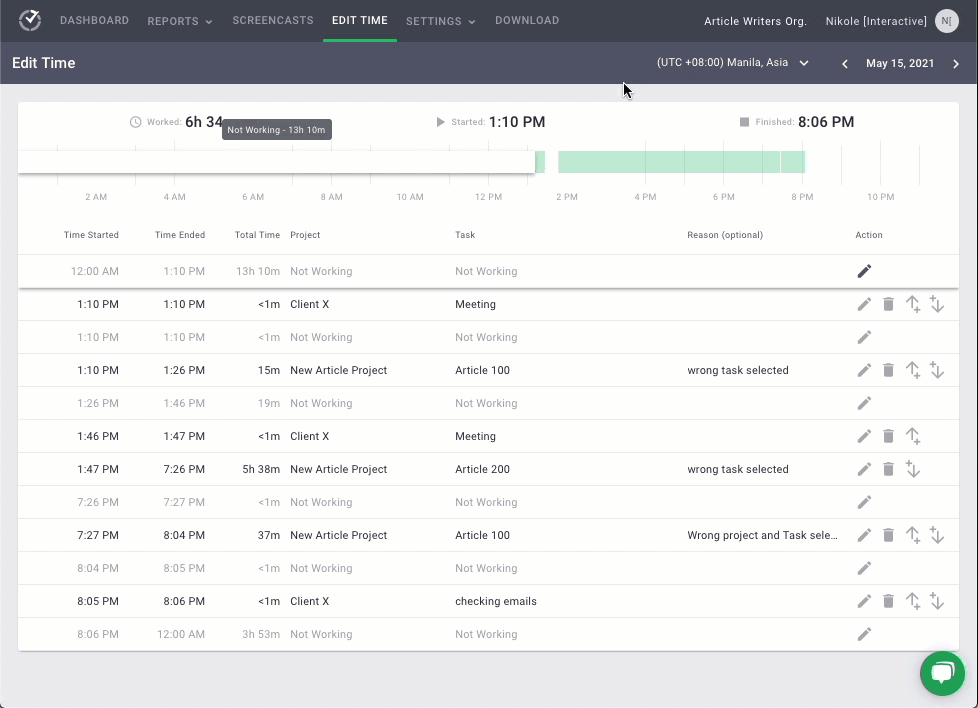Edit the 3h 53m Not Working entry
This screenshot has width=978, height=708.
[x=864, y=635]
